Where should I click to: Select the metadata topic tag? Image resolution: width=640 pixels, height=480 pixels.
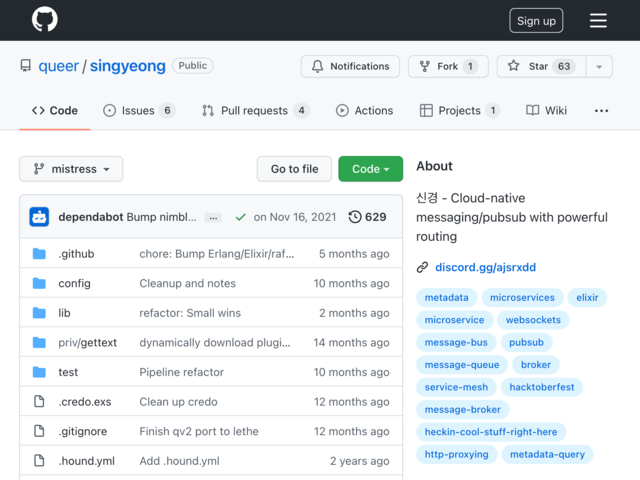(x=447, y=298)
